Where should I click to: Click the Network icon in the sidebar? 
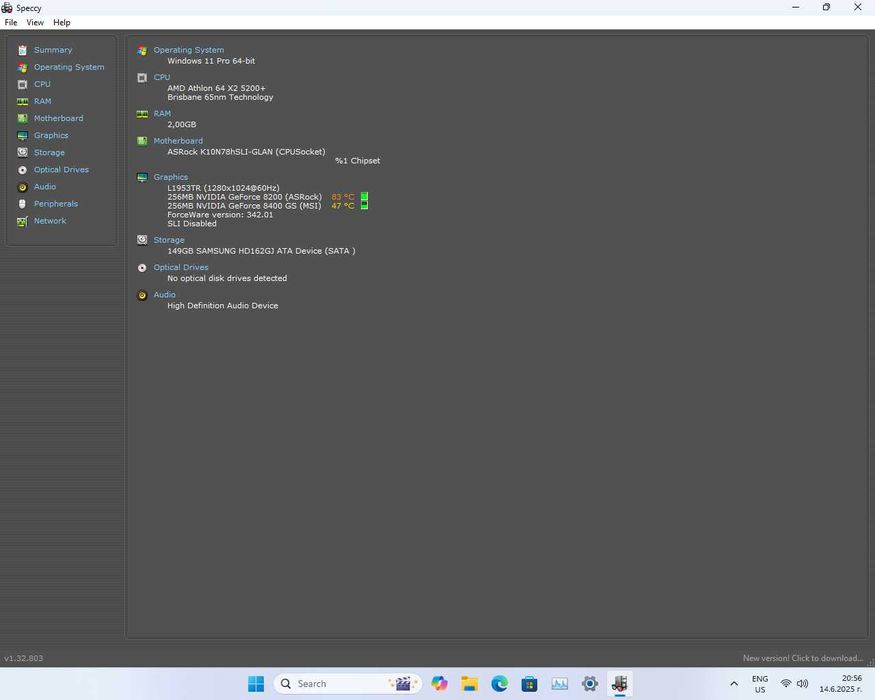pyautogui.click(x=22, y=222)
